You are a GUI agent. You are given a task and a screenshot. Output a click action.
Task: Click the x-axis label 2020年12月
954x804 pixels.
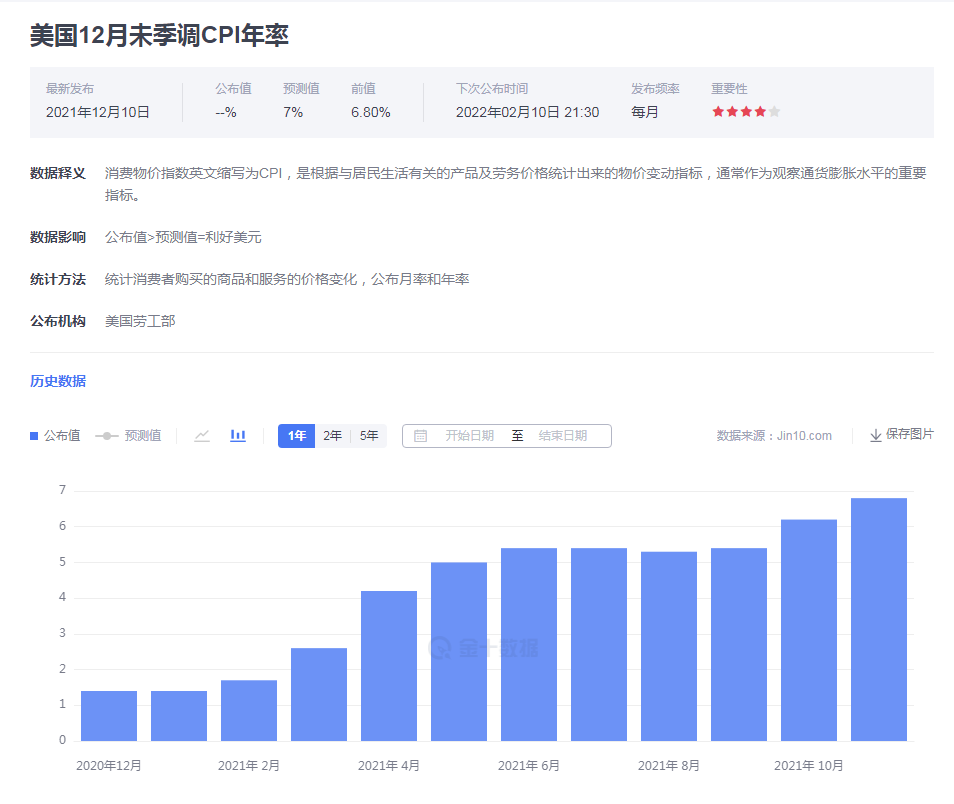pos(109,765)
